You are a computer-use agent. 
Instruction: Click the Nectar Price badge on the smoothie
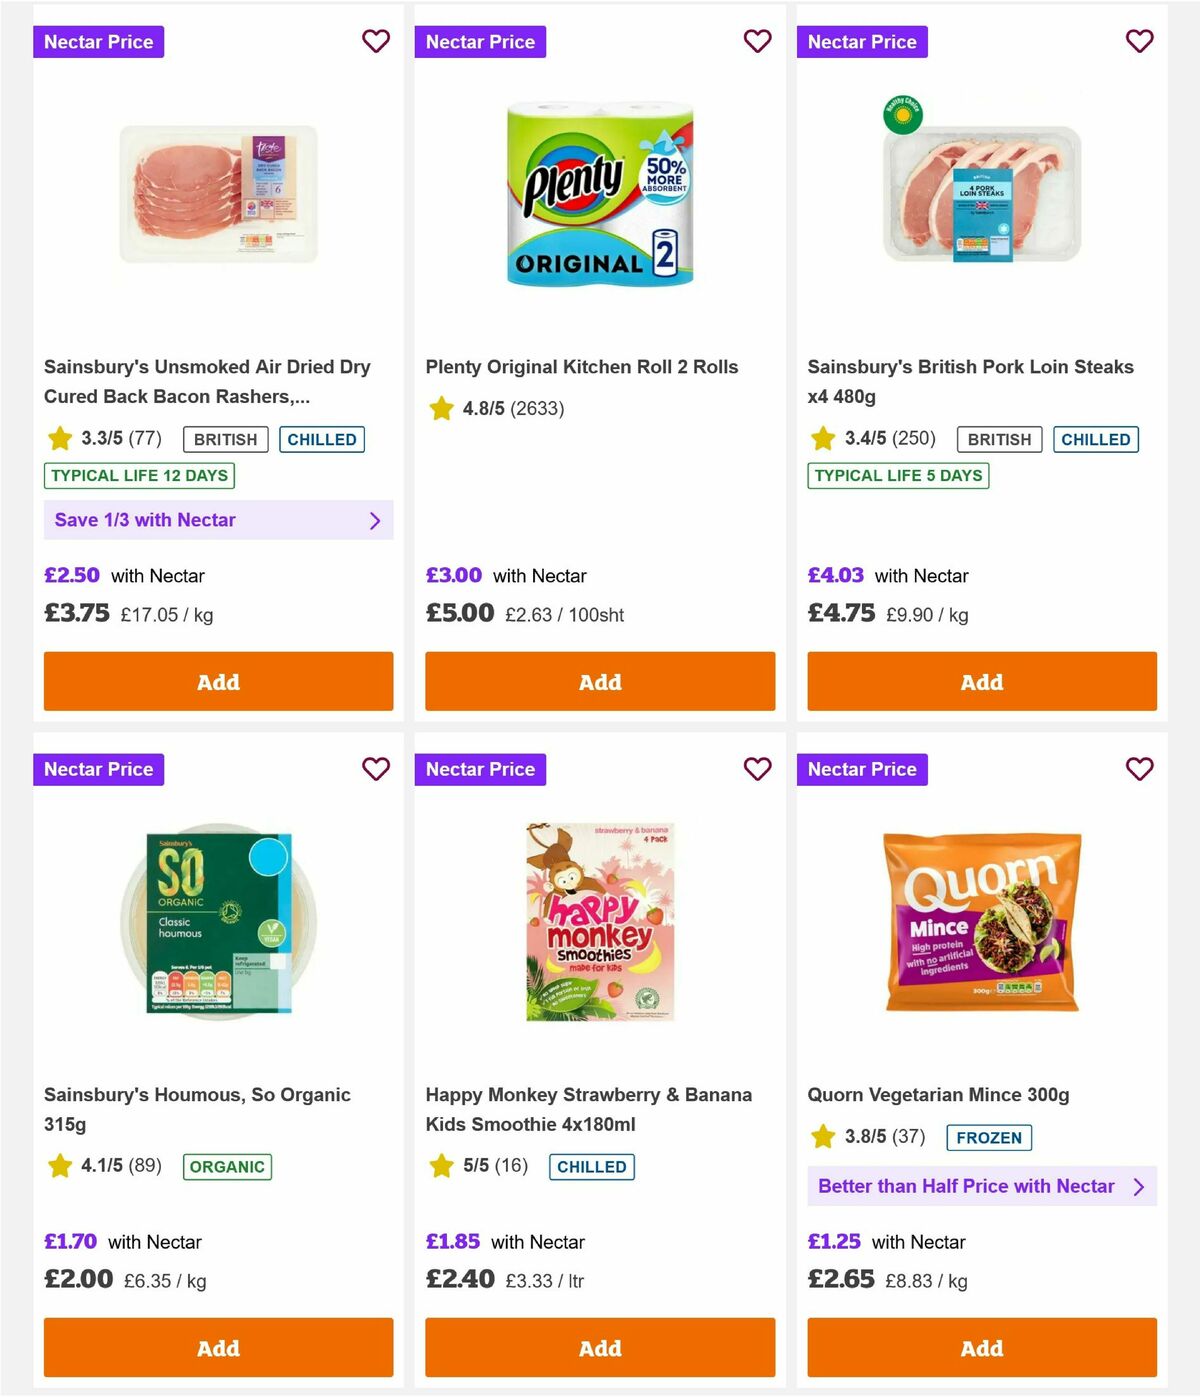click(x=480, y=769)
